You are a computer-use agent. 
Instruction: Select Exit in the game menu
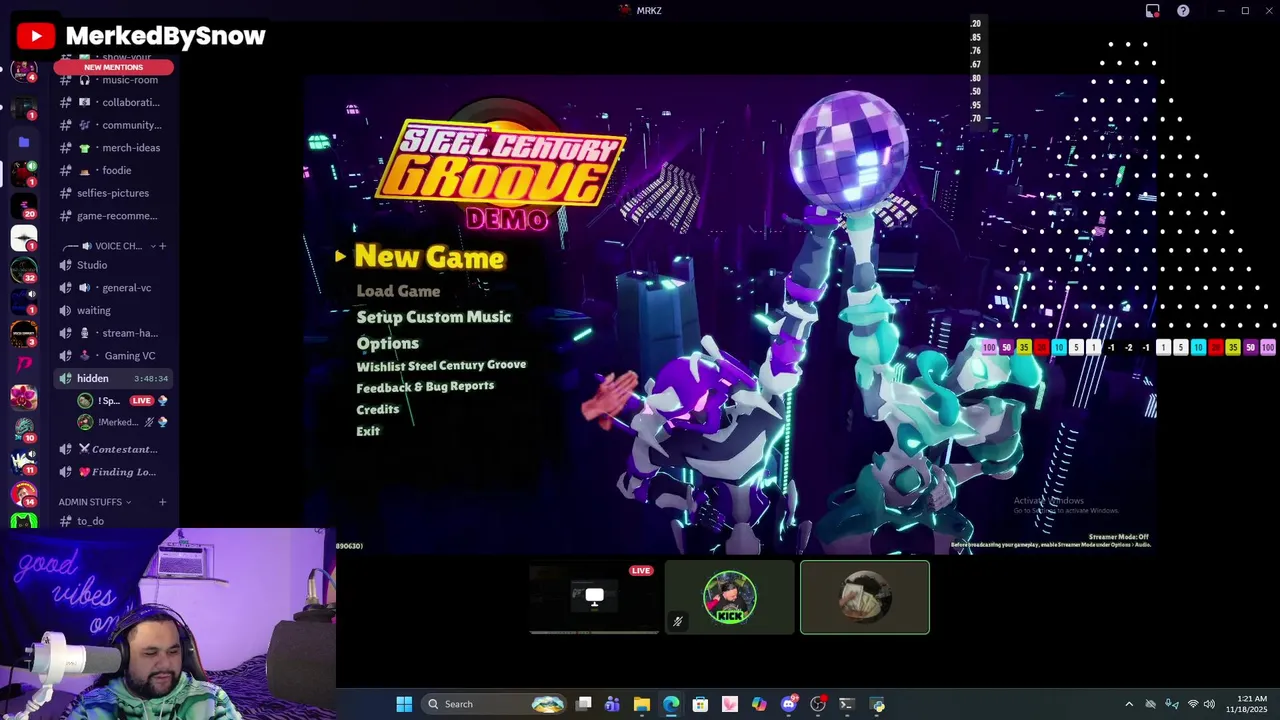368,431
